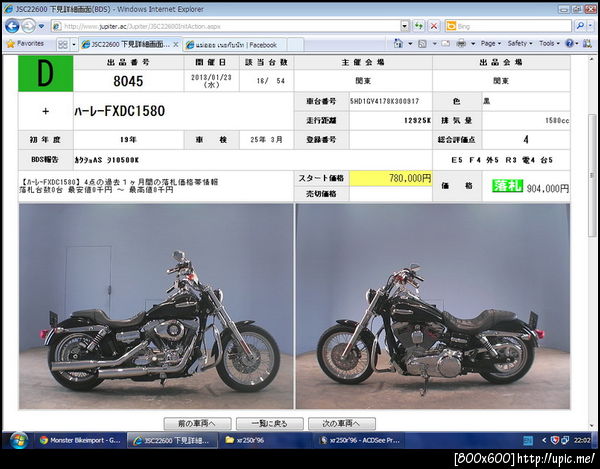Return to list 一覧に戻る
The image size is (600, 469).
pos(269,423)
